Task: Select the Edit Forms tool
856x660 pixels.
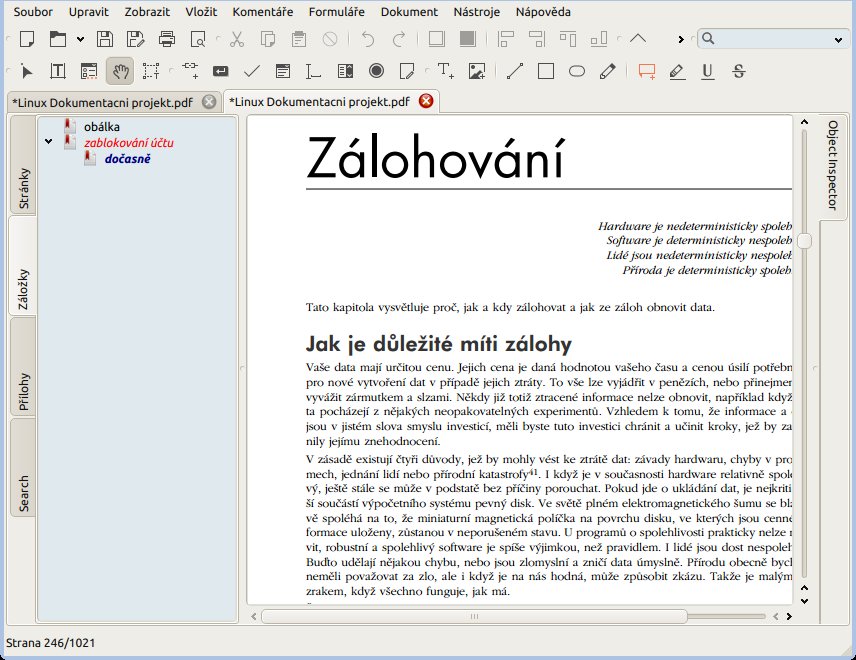Action: click(88, 71)
